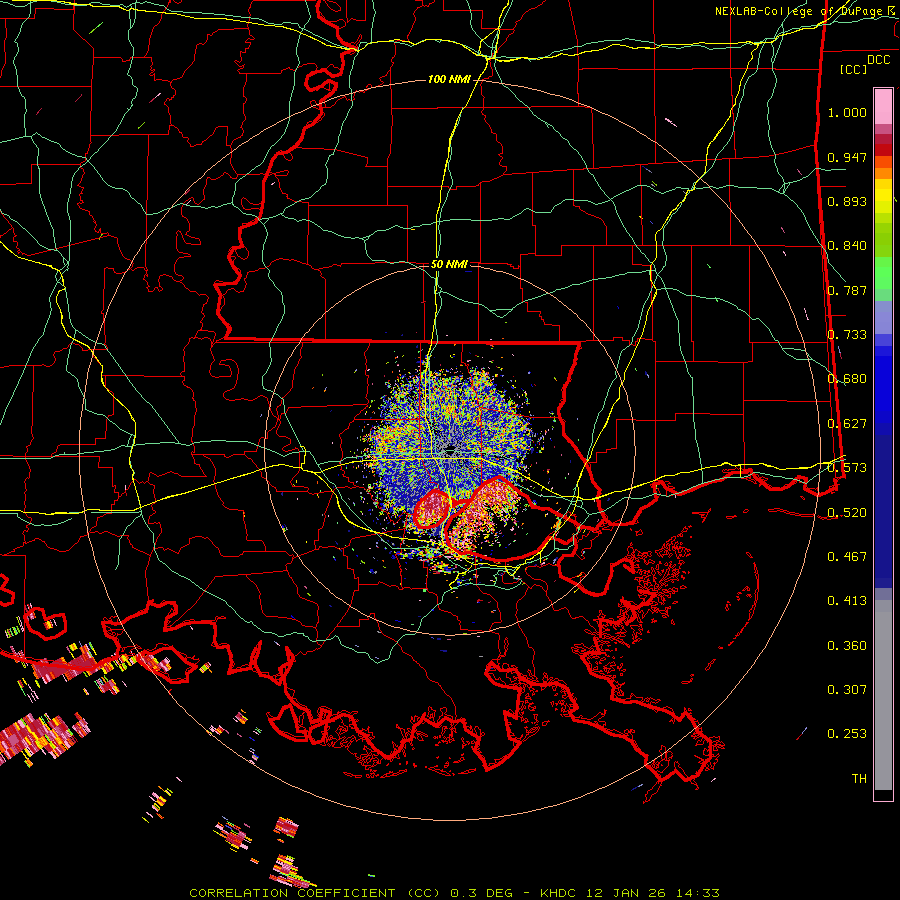Click the 100 NMI range ring label

[x=449, y=79]
